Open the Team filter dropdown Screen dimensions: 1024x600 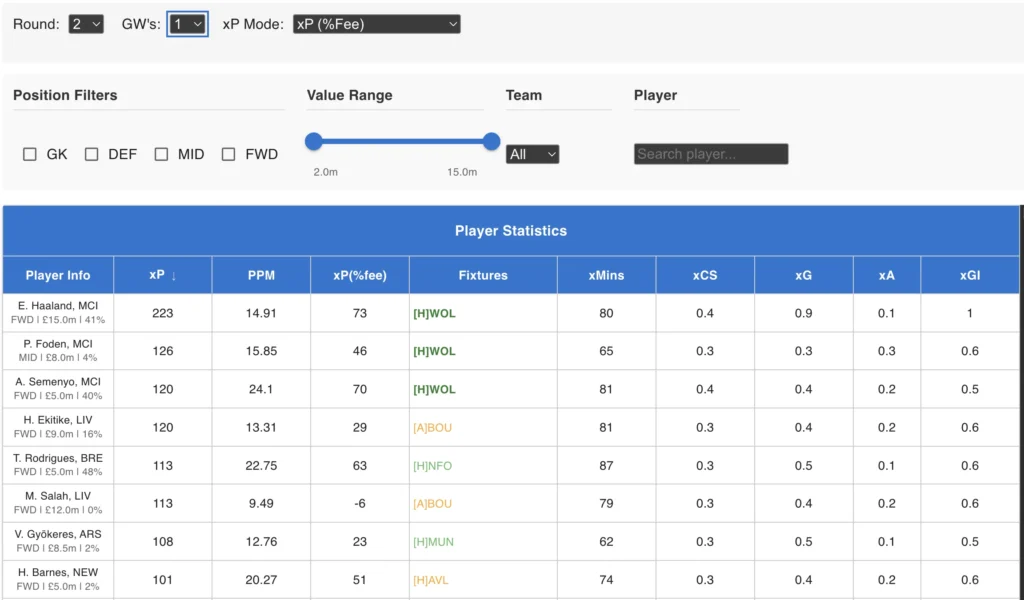pos(532,154)
